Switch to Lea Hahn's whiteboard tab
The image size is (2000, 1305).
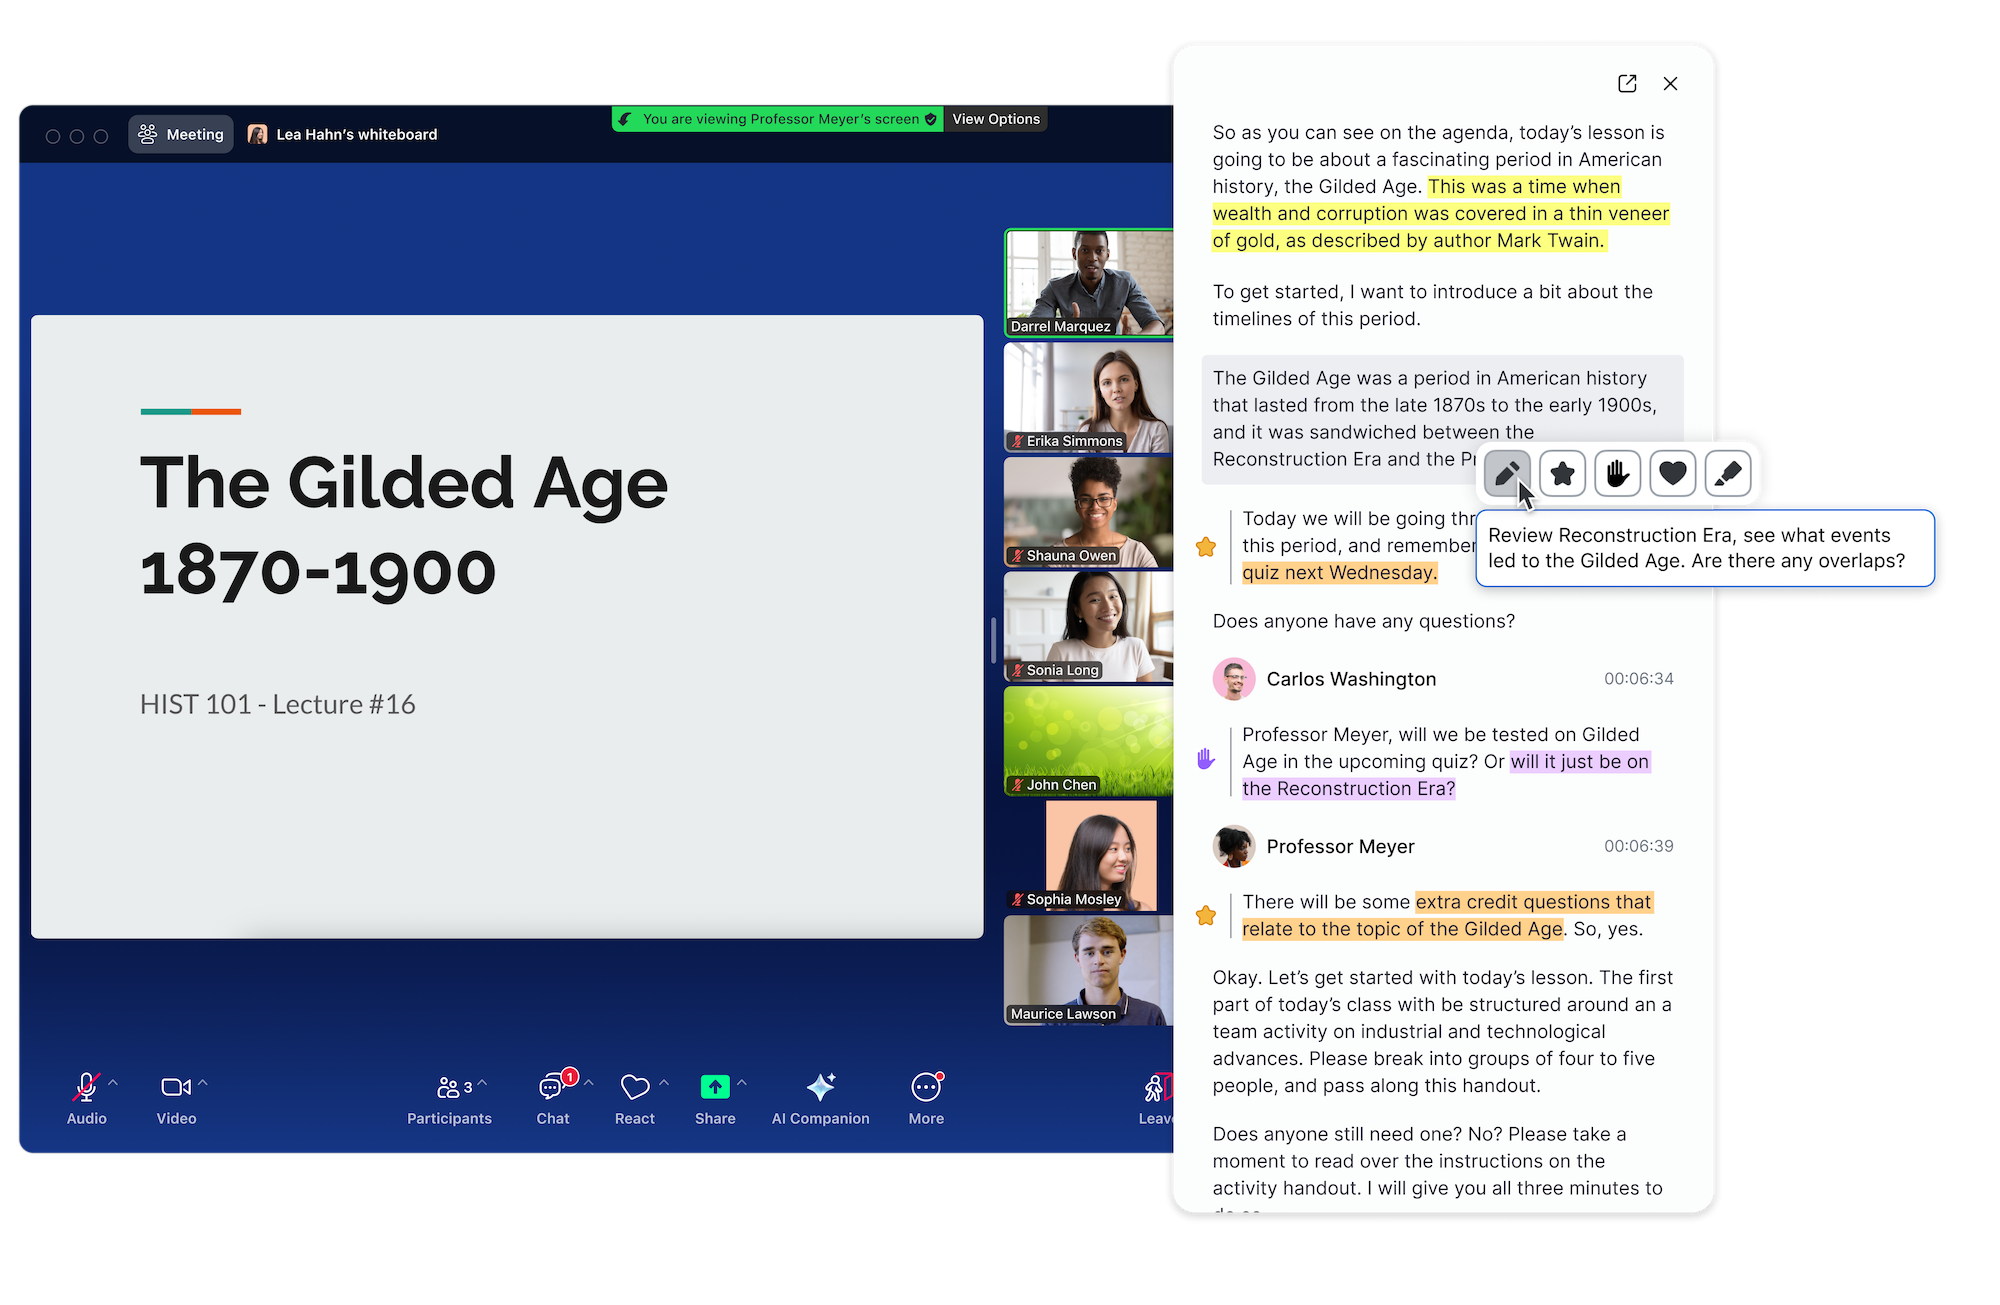coord(342,134)
